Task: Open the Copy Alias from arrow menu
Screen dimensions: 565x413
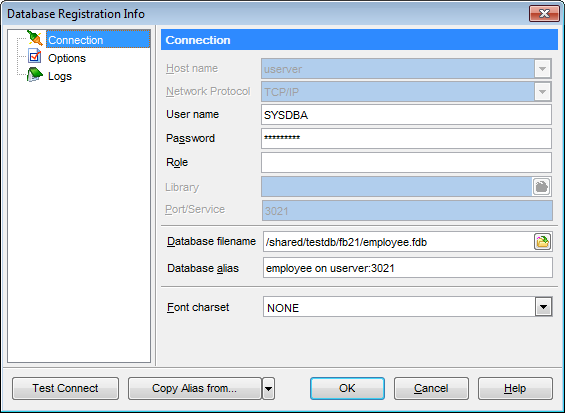Action: click(268, 388)
